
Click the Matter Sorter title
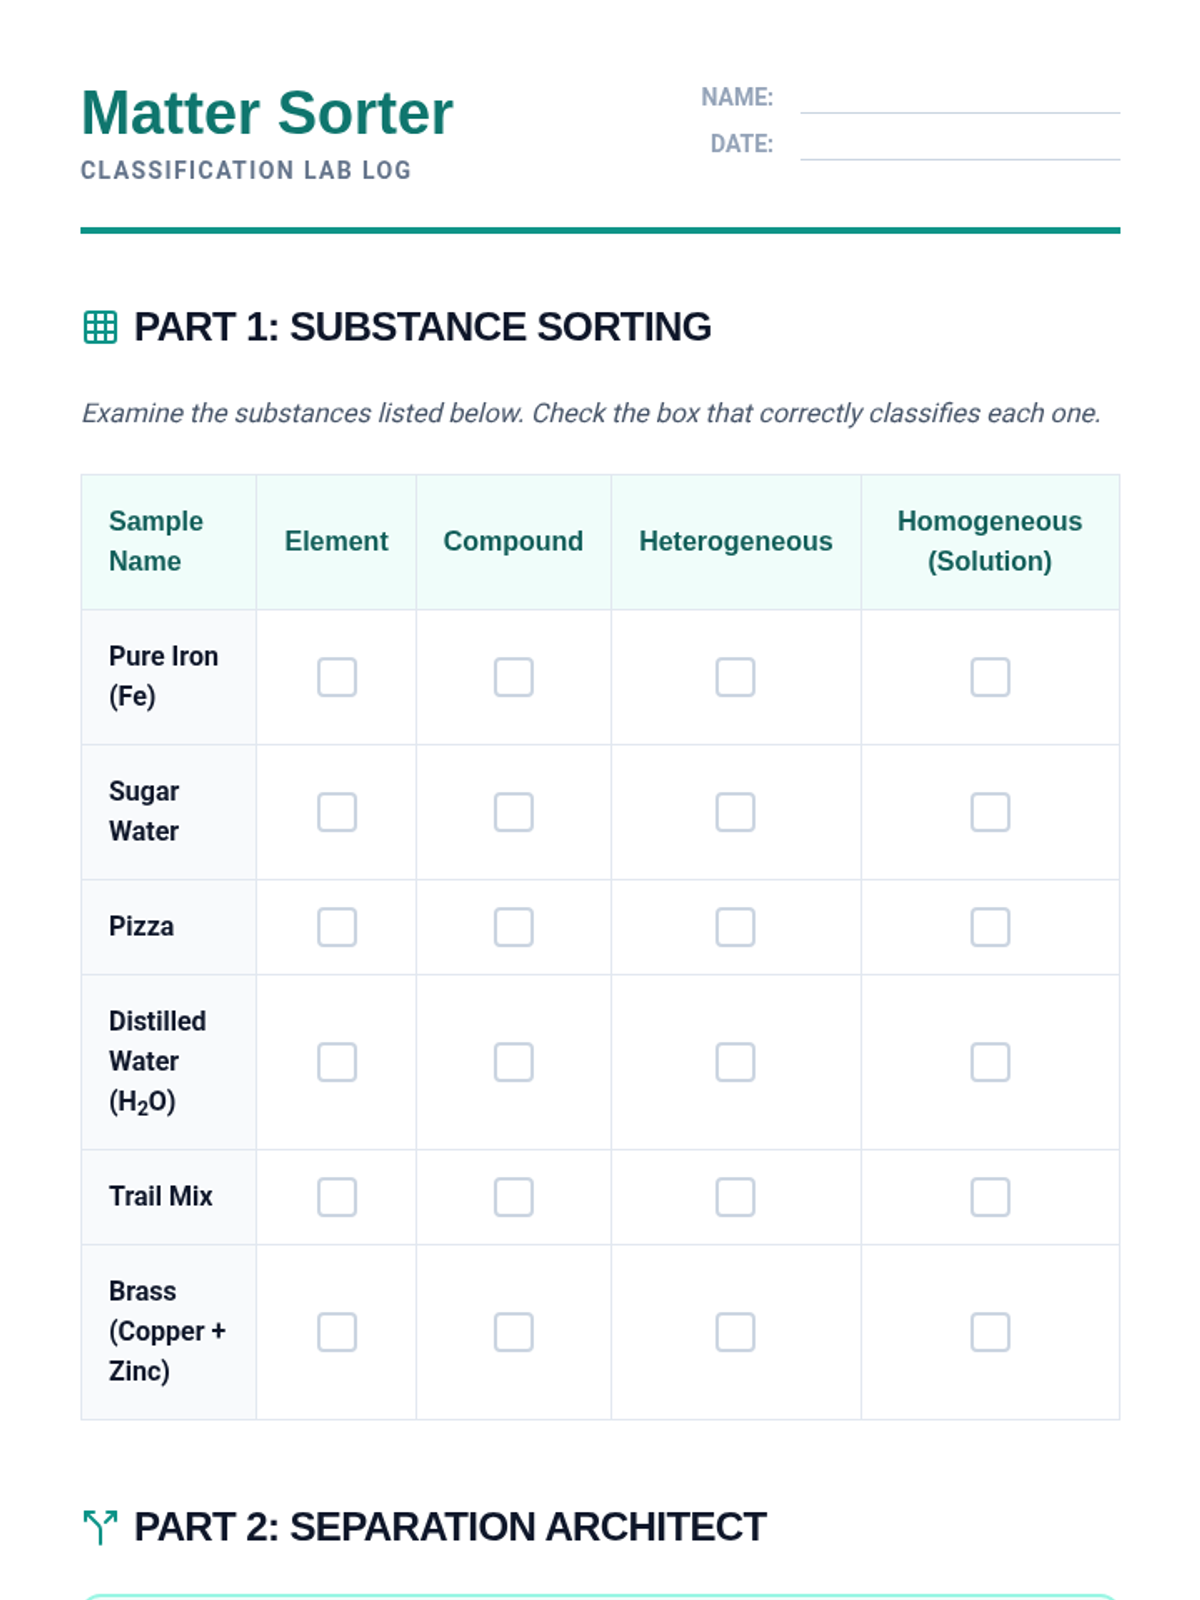[267, 112]
